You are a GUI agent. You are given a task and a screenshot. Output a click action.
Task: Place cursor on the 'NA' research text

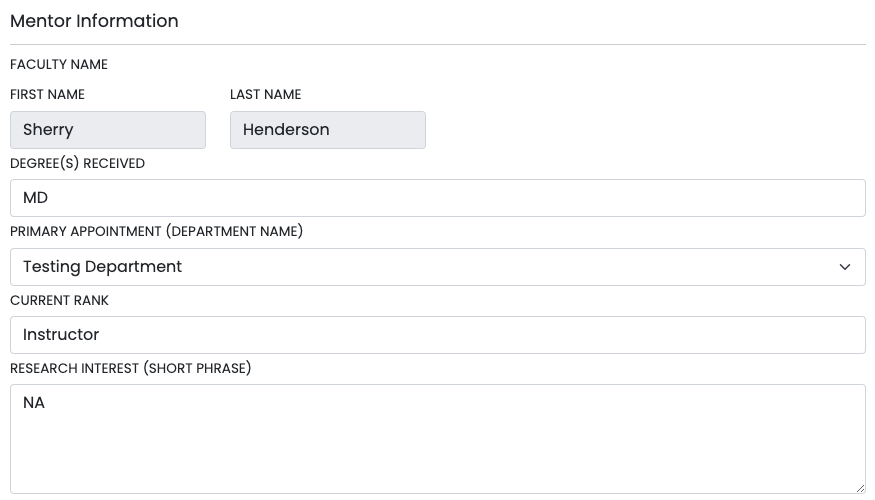click(x=33, y=403)
